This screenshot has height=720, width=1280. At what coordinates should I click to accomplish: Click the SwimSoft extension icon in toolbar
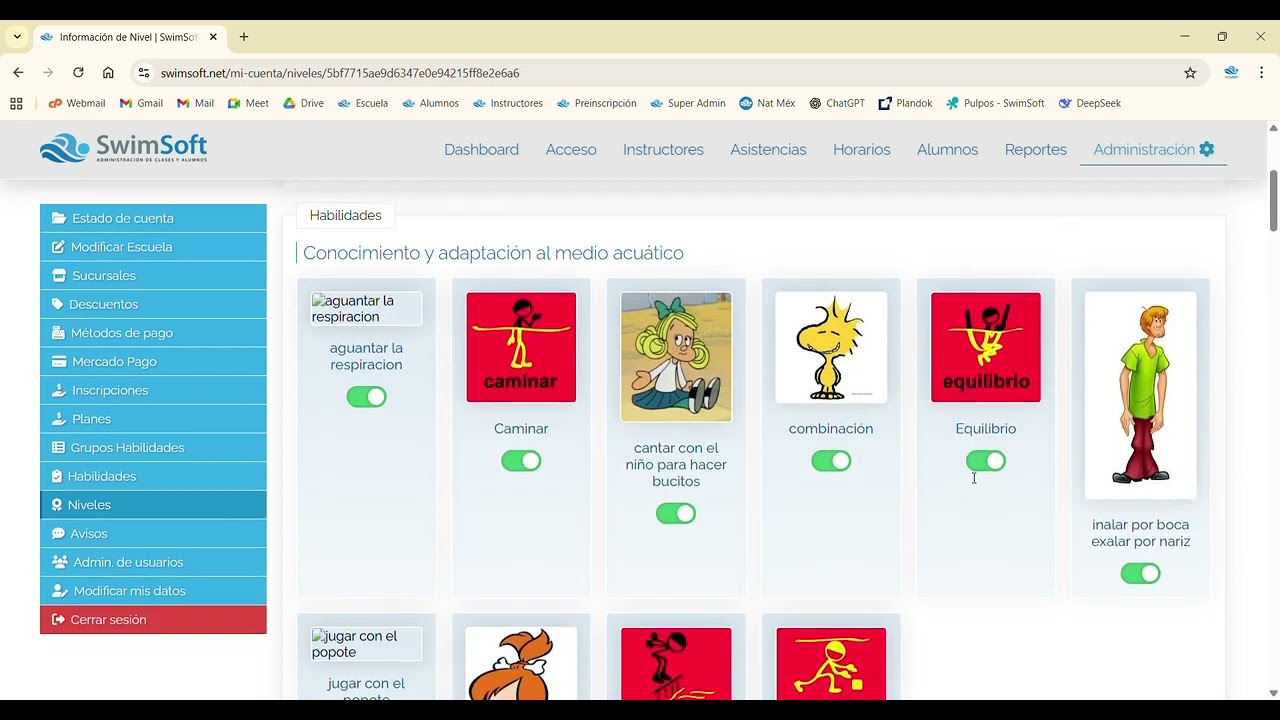(1231, 73)
